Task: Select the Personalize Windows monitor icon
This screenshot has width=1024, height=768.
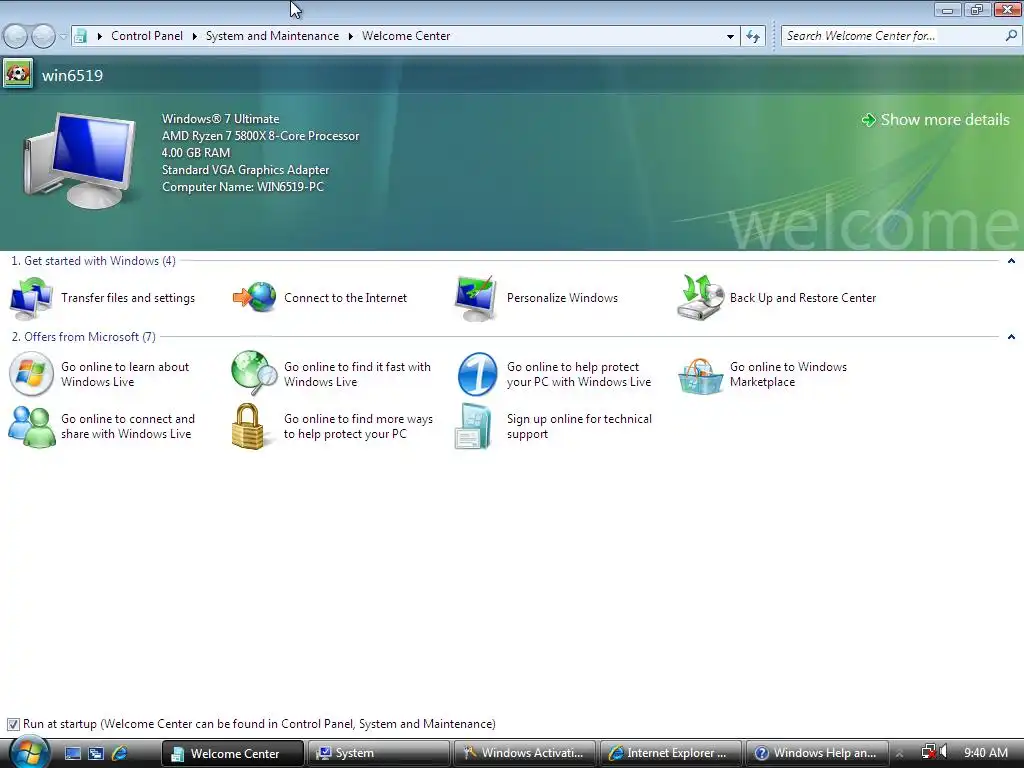Action: (x=477, y=298)
